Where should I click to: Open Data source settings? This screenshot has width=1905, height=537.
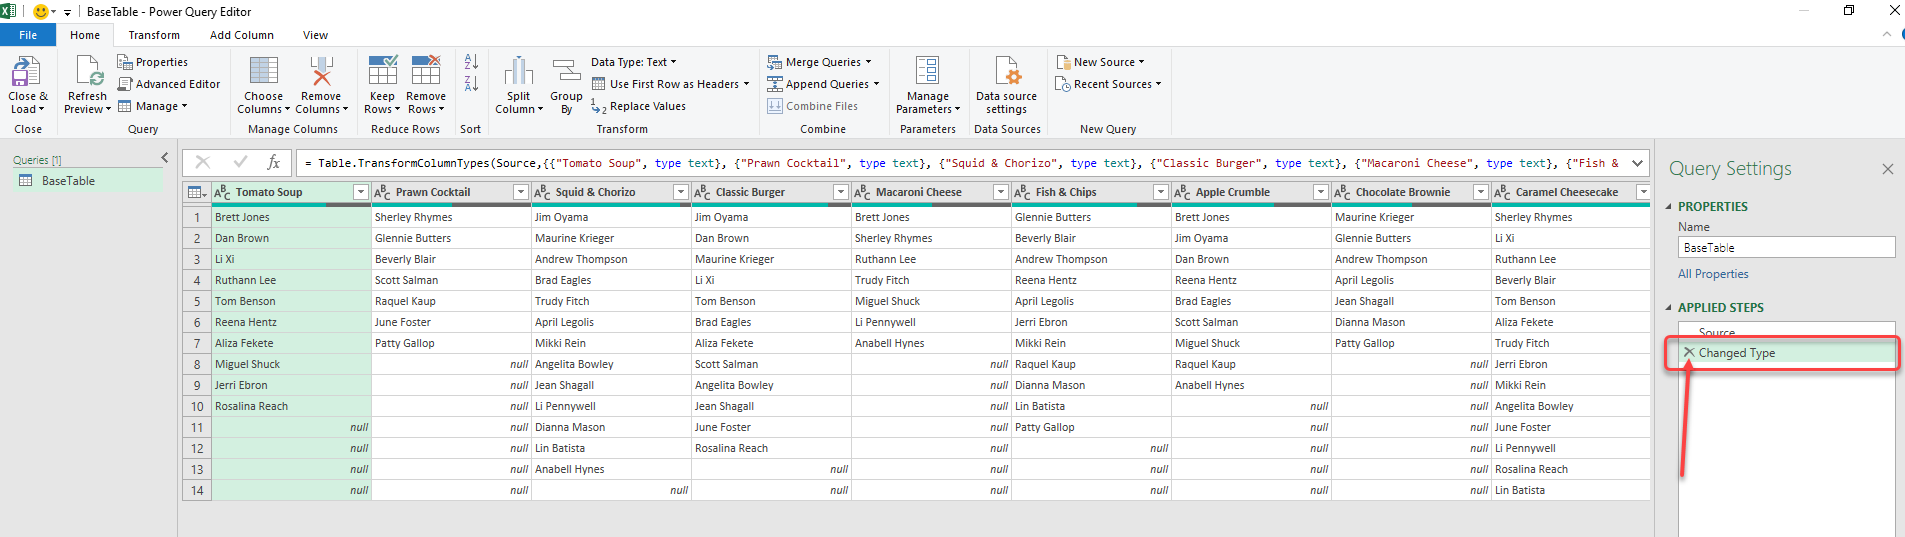tap(1006, 72)
